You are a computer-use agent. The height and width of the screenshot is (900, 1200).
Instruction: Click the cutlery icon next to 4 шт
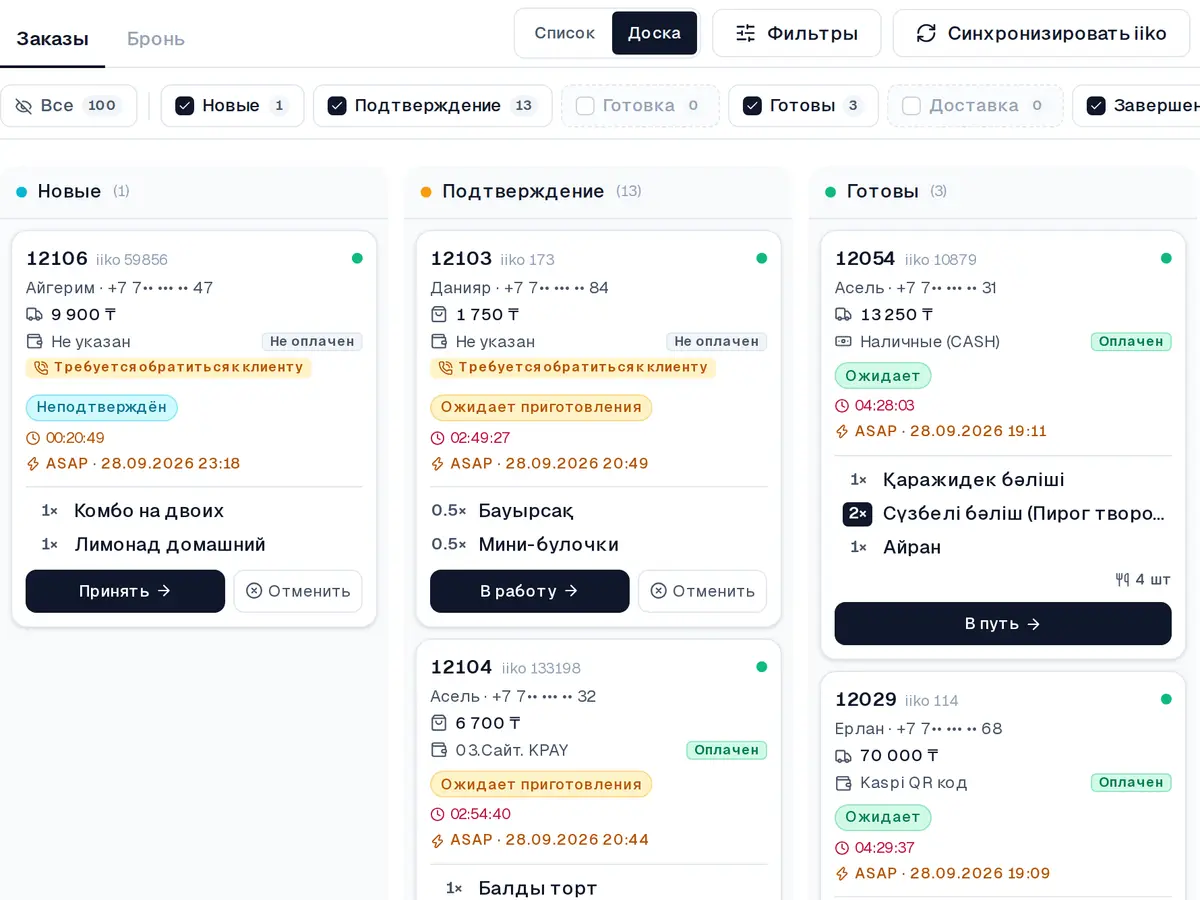(x=1122, y=579)
